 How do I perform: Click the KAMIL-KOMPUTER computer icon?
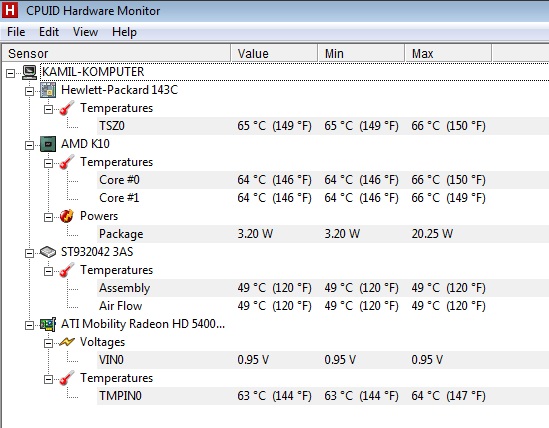pos(29,72)
